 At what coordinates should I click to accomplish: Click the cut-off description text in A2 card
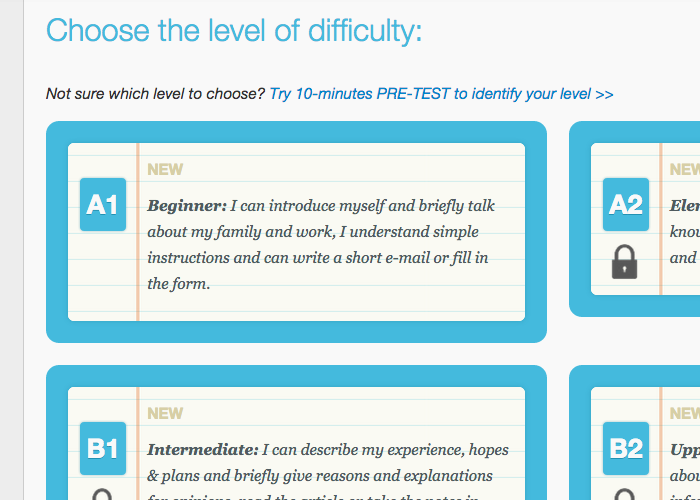[685, 232]
